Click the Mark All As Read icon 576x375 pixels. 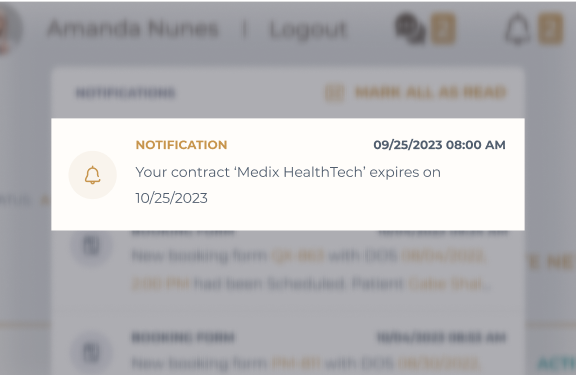tap(334, 93)
